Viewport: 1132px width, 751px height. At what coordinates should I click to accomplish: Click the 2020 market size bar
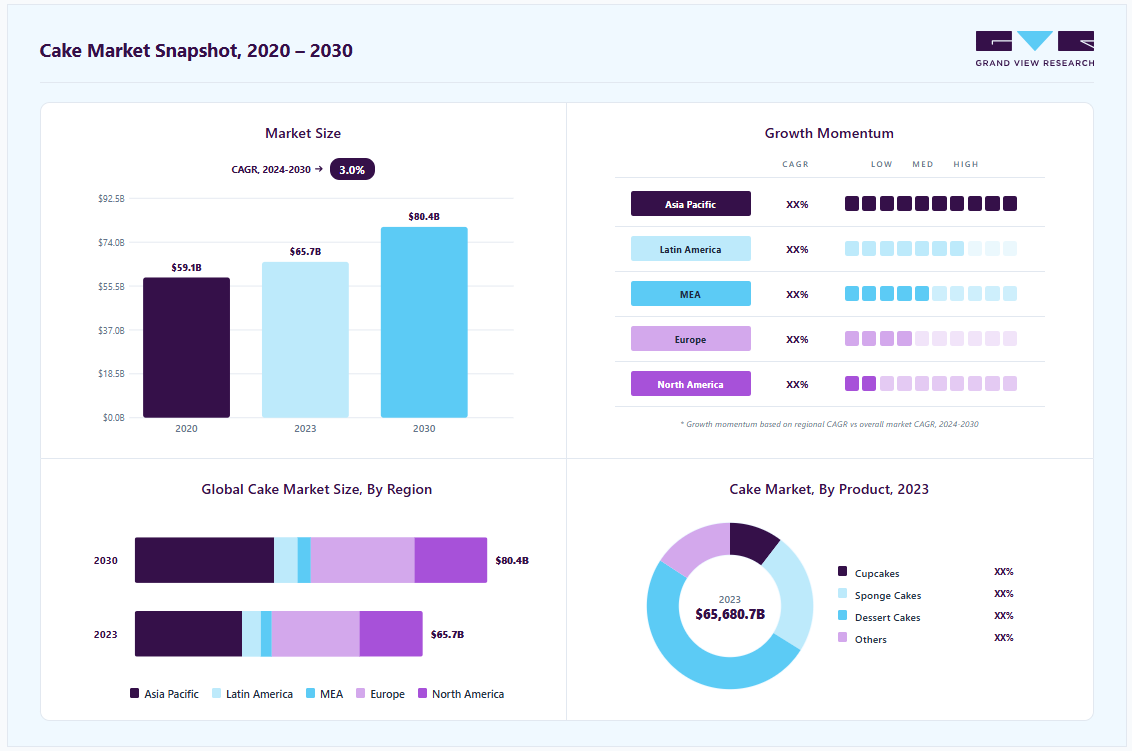pyautogui.click(x=186, y=347)
